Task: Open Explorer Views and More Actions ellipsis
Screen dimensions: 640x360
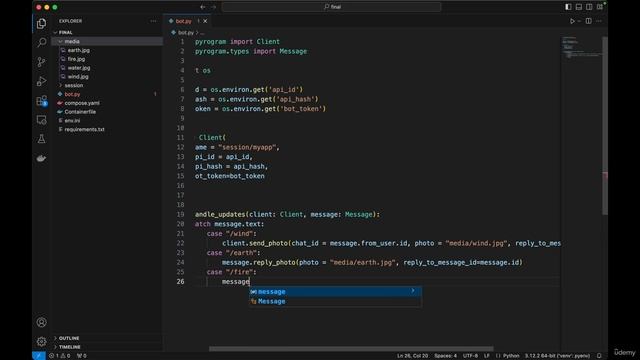Action: pyautogui.click(x=153, y=21)
